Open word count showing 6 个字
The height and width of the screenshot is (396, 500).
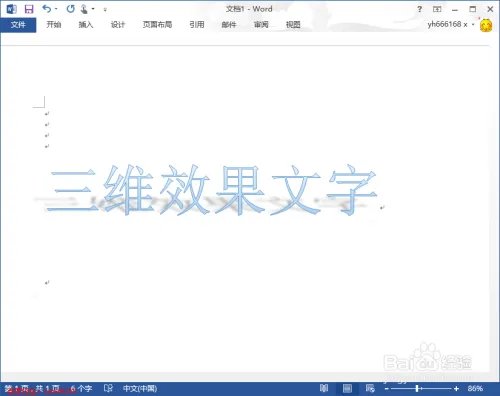click(81, 388)
